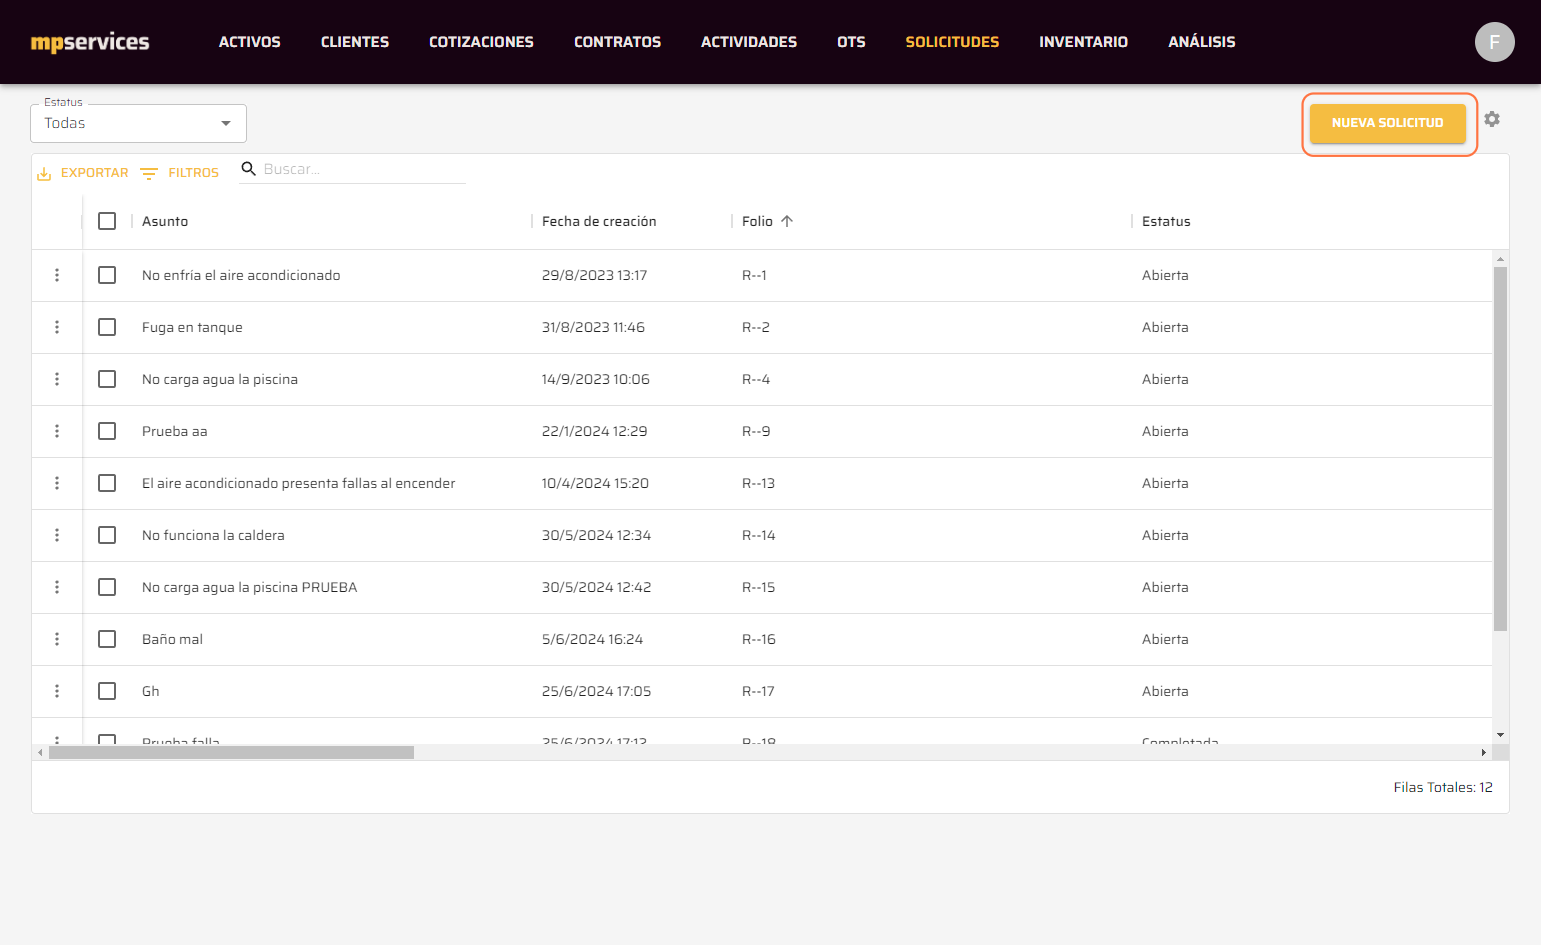The width and height of the screenshot is (1541, 945).
Task: Select the 'Fuga en tanque' row checkbox
Action: click(107, 327)
